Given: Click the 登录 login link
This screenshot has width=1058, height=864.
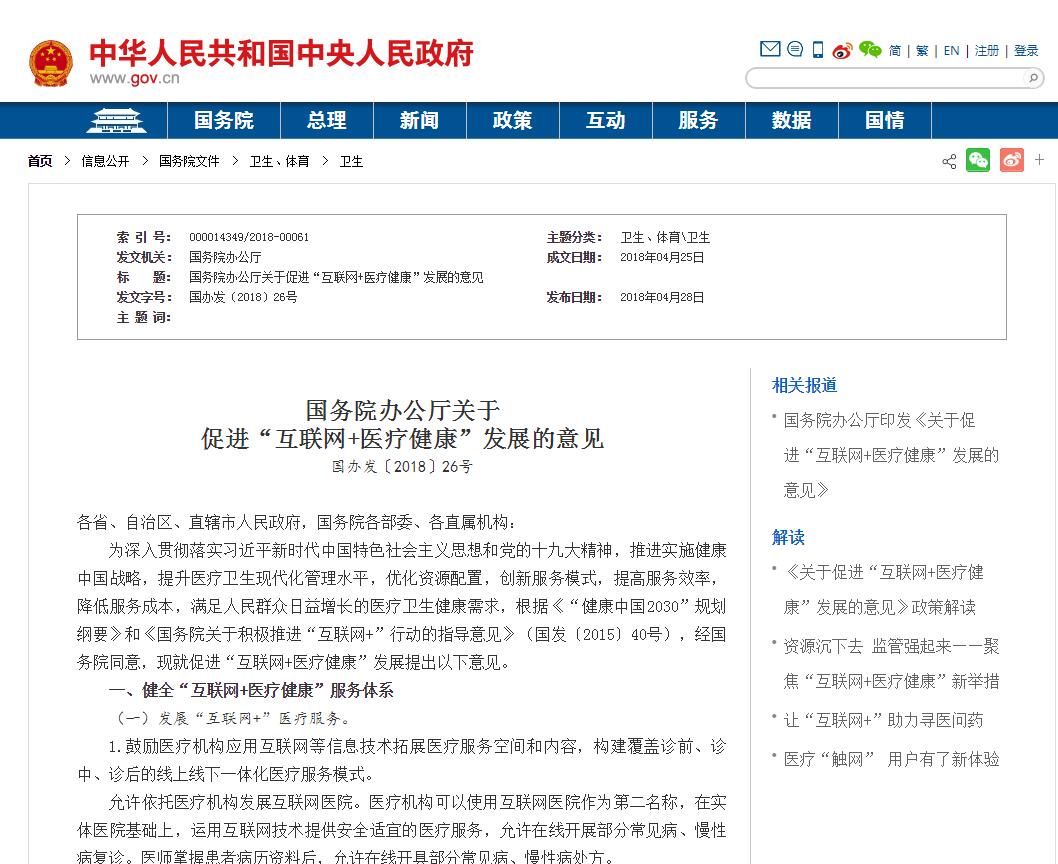Looking at the screenshot, I should 1026,51.
